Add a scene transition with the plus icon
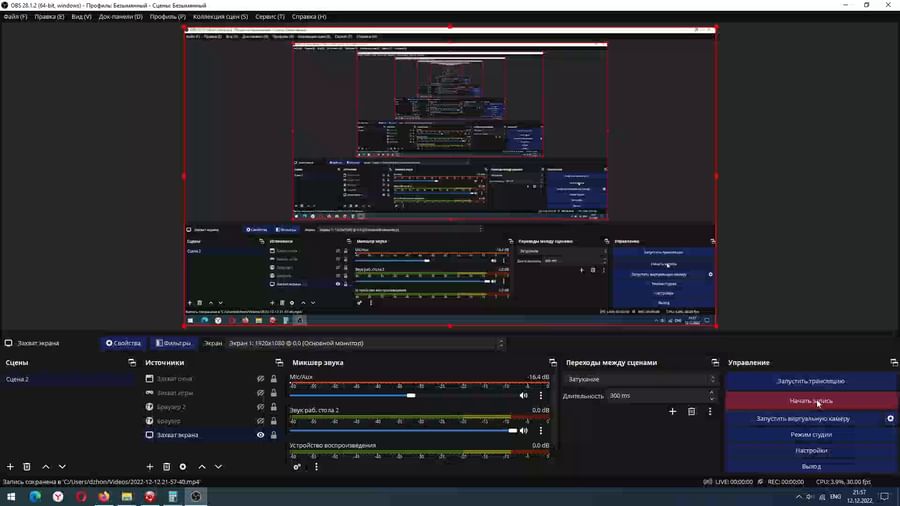Viewport: 900px width, 506px height. [673, 411]
